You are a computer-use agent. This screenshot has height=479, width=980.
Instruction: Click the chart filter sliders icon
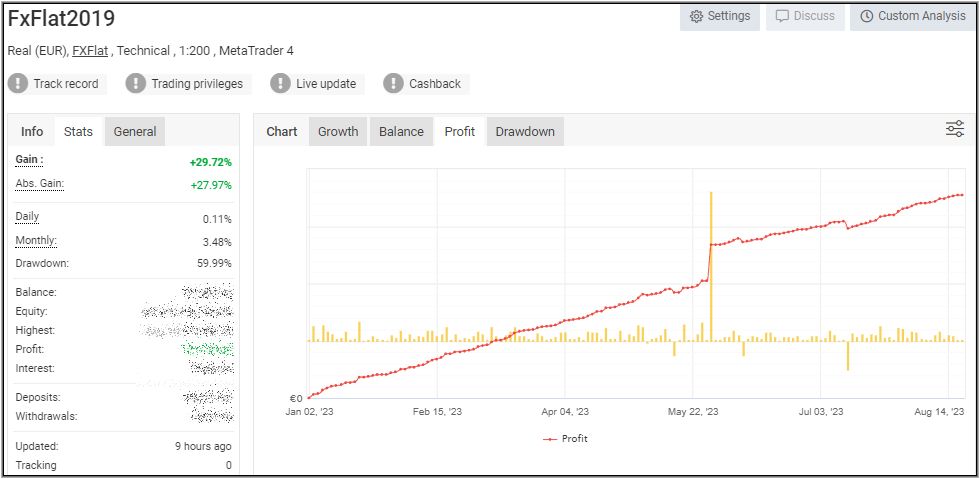click(955, 128)
